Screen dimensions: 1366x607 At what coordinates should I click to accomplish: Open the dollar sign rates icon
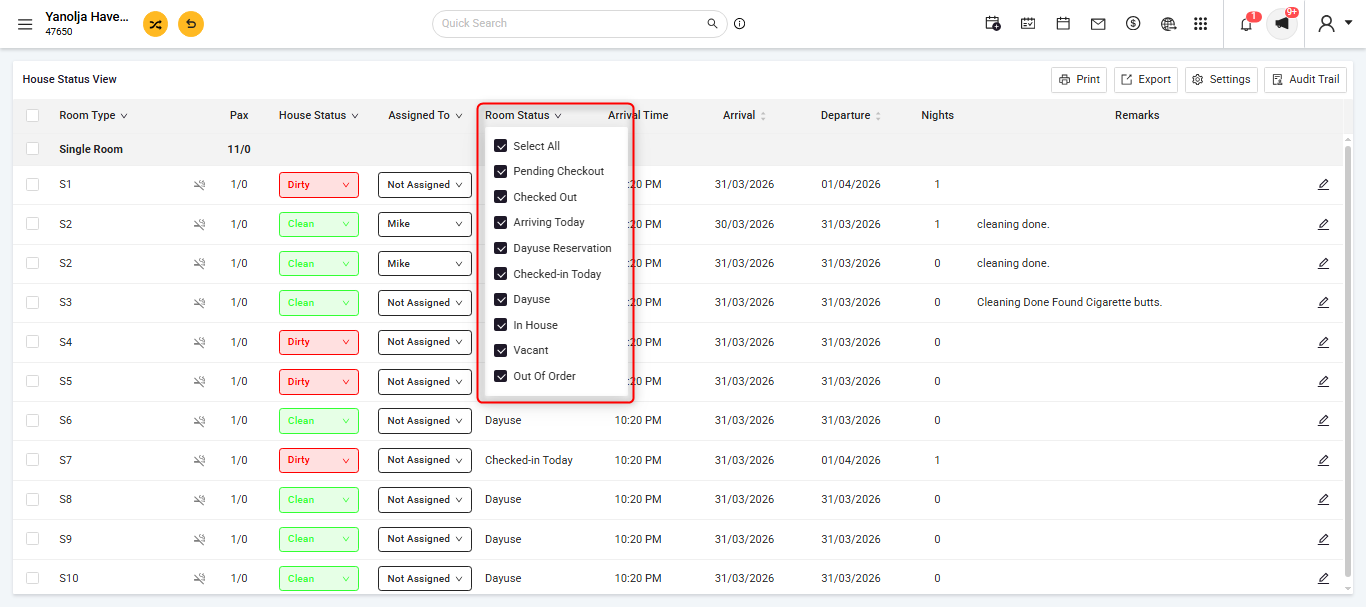(x=1133, y=23)
